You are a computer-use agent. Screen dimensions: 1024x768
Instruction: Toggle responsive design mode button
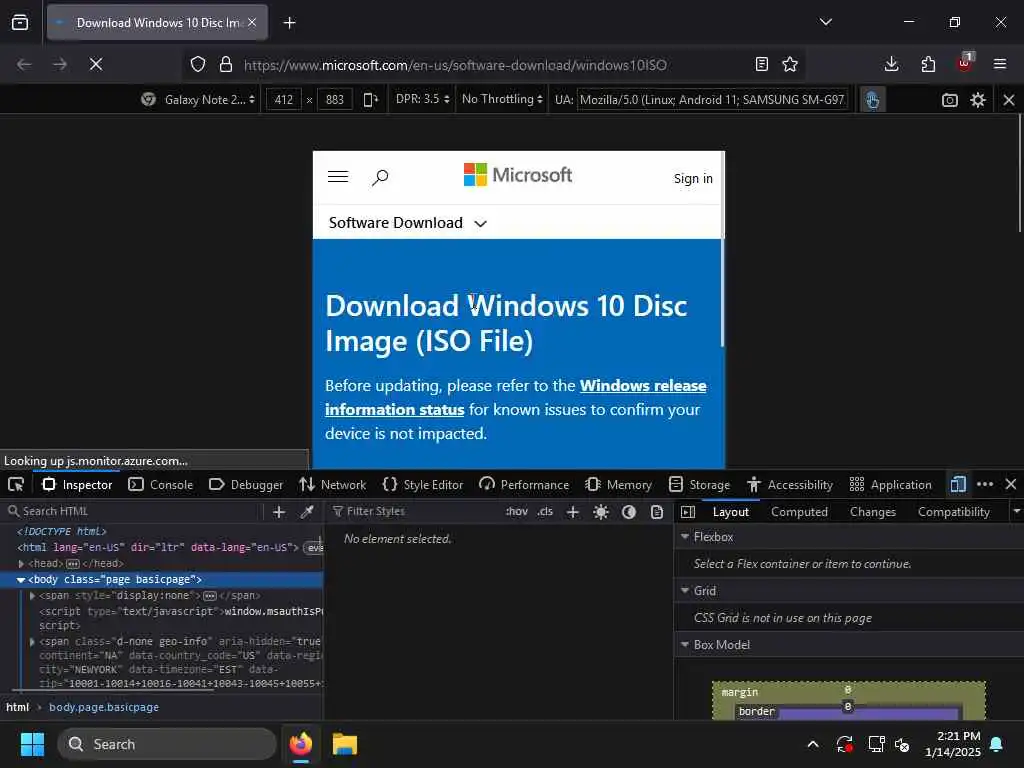tap(957, 485)
